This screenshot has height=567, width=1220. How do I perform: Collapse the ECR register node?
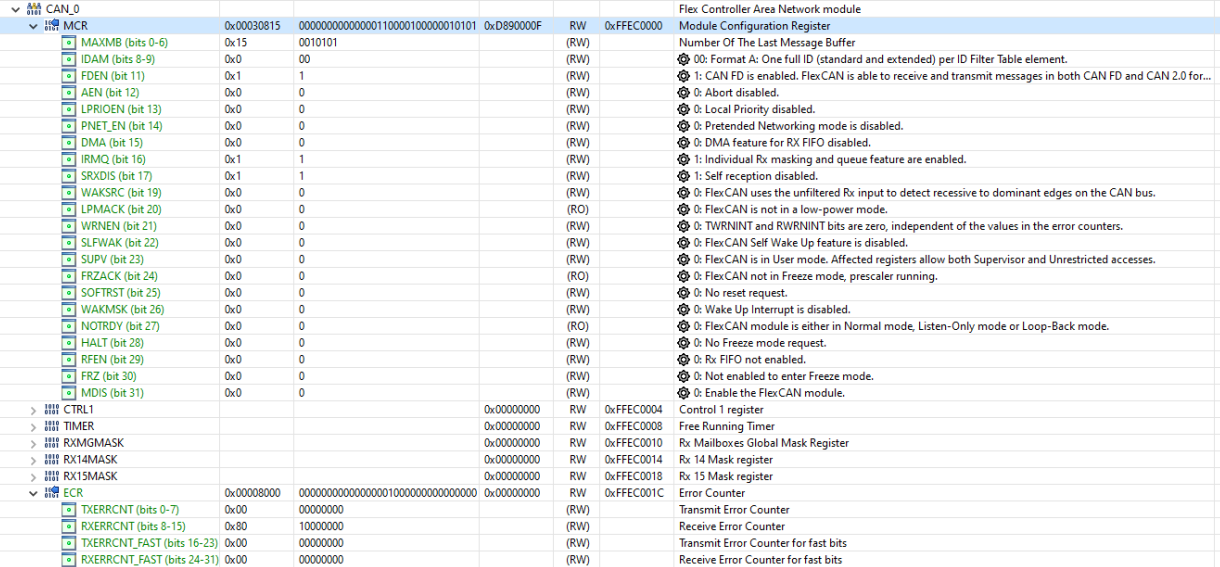coord(34,493)
